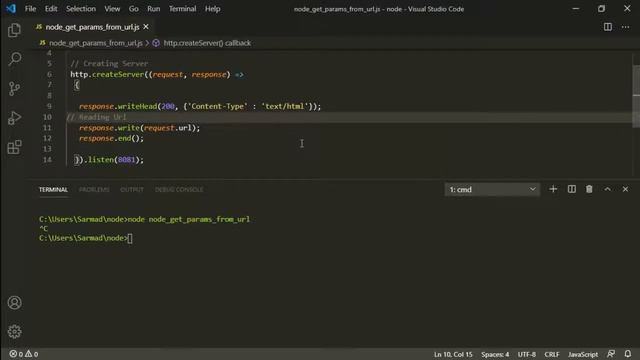
Task: Click the http.createServer() callback breadcrumb
Action: pos(207,43)
